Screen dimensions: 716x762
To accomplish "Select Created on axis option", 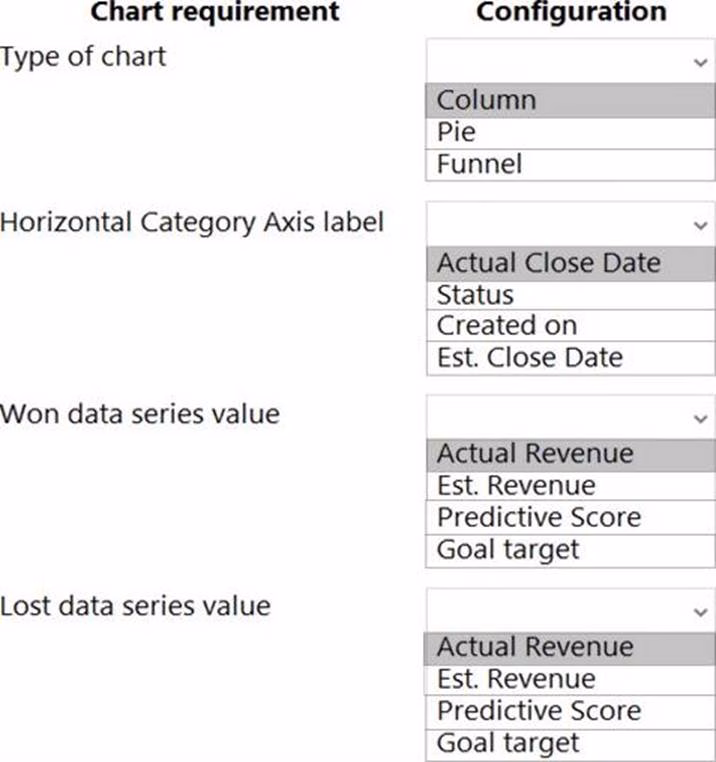I will tap(570, 326).
